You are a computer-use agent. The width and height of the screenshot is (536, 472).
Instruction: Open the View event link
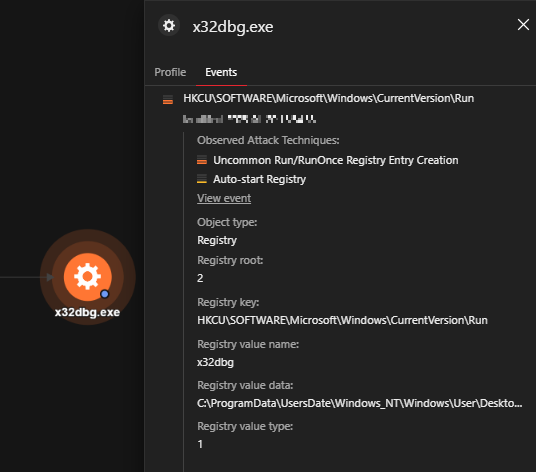click(224, 198)
